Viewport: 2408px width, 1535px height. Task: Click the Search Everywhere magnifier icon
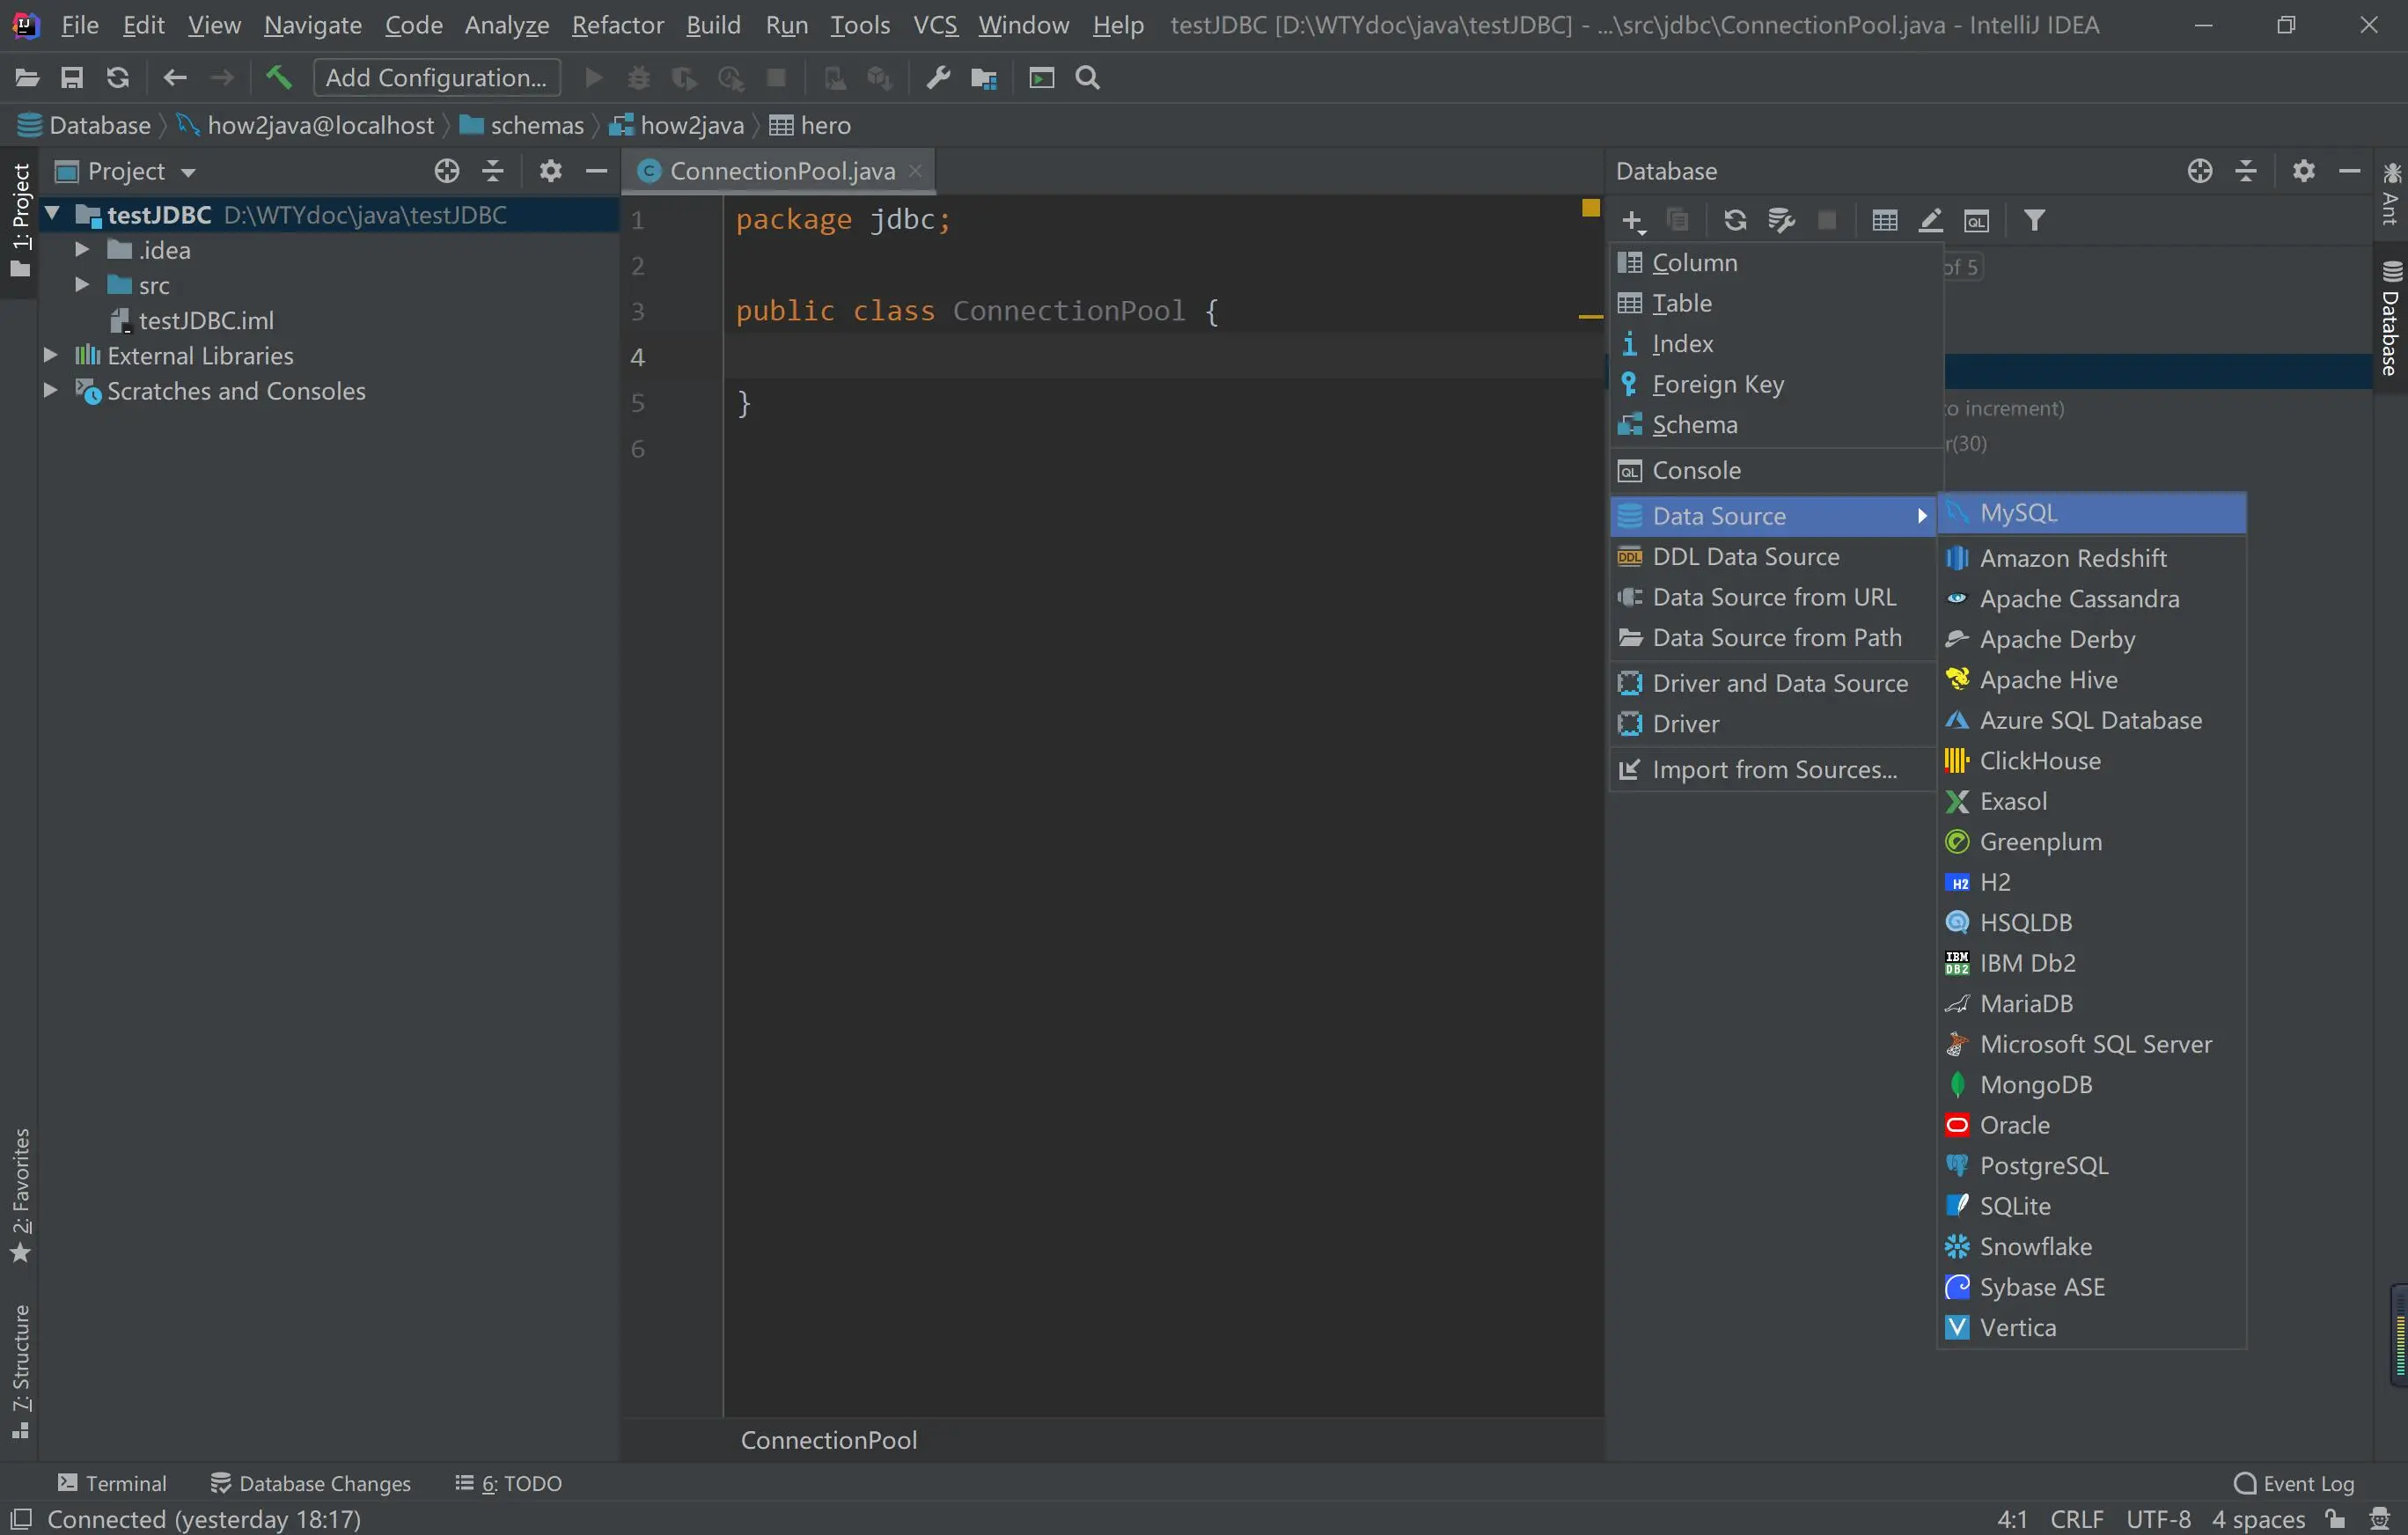click(x=1088, y=77)
